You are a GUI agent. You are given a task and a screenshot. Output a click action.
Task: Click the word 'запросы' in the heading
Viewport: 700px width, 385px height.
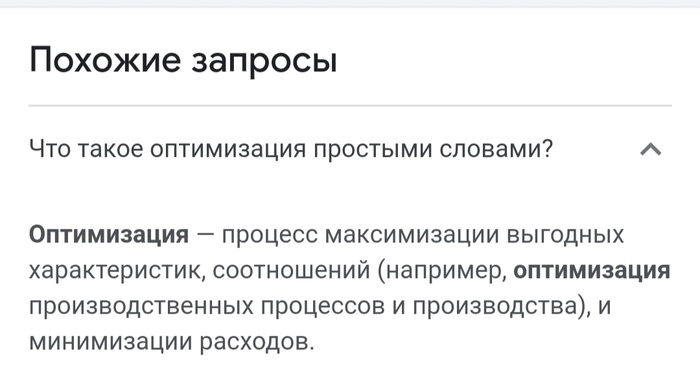pos(264,62)
